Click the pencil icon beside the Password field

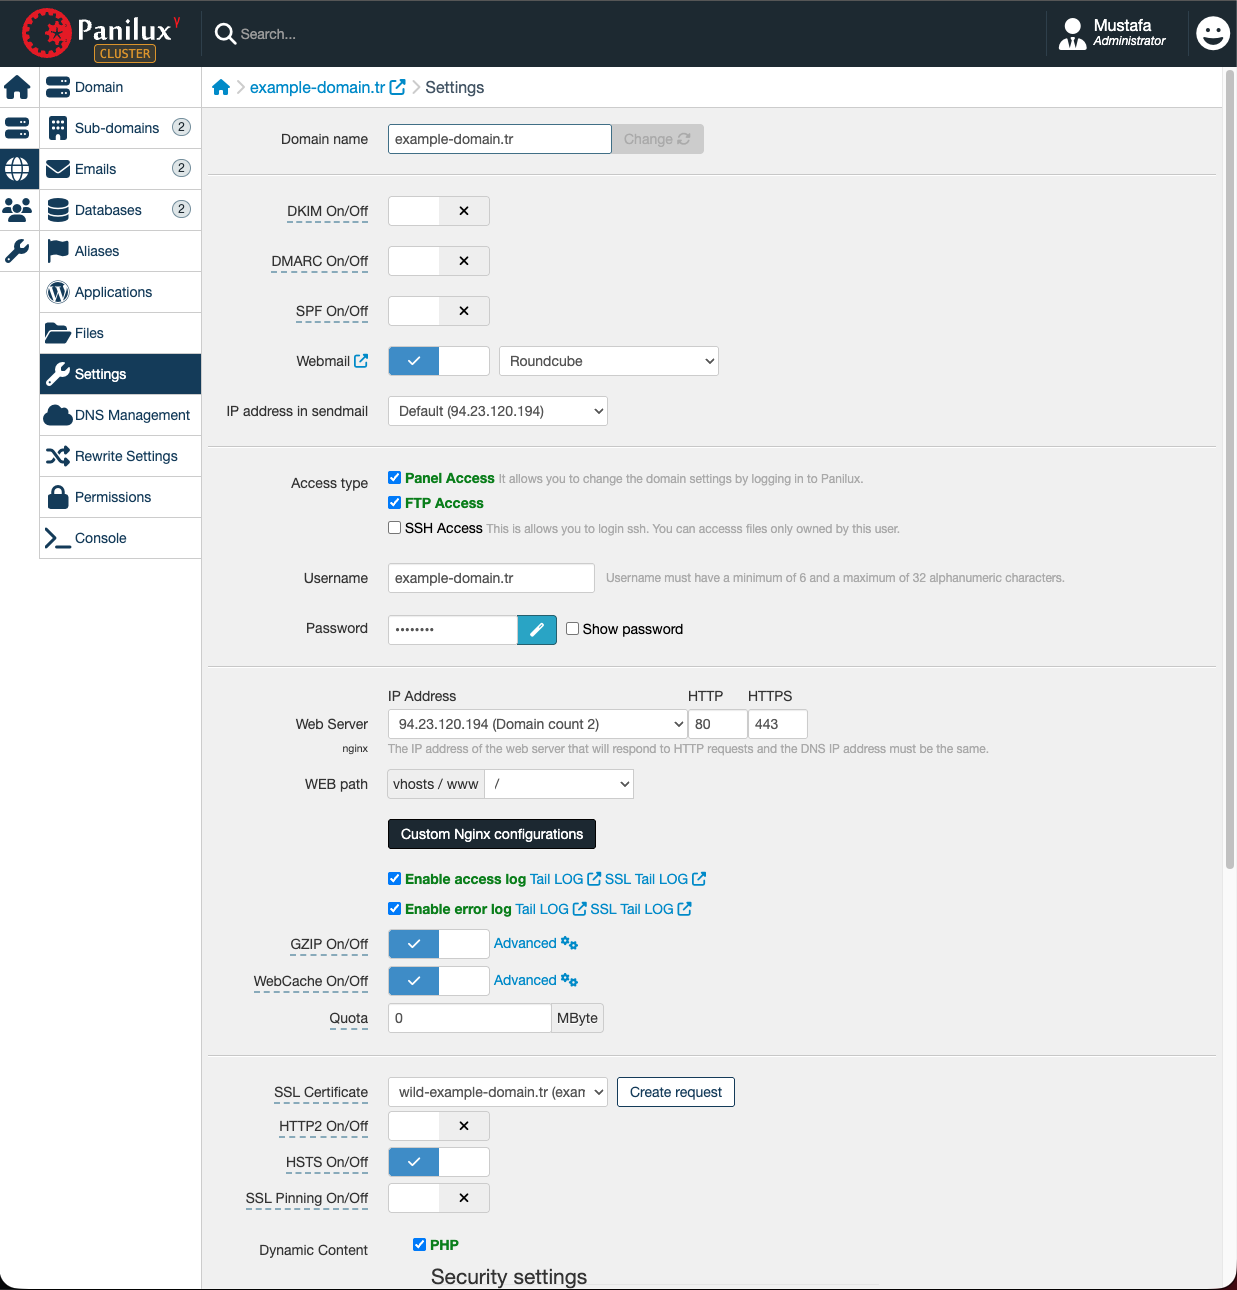(537, 629)
